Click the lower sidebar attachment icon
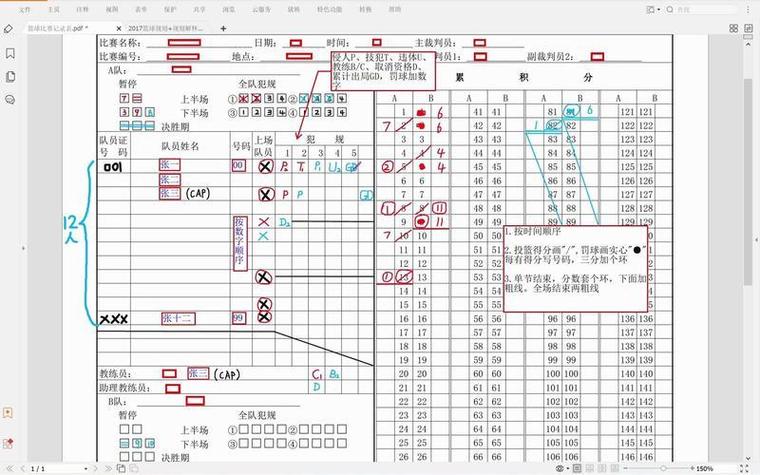This screenshot has height=475, width=760. point(8,413)
